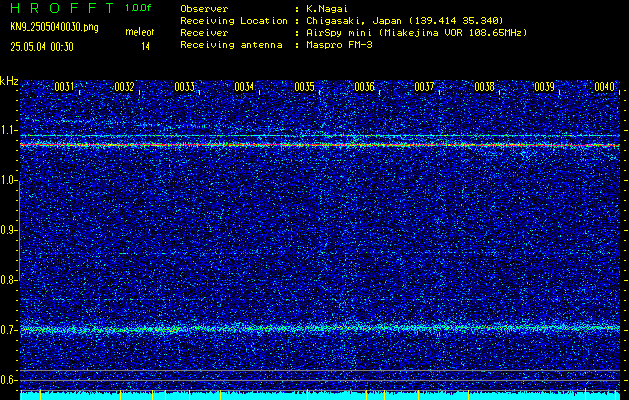Click the date stamp 25.05.04 00:30
629x400 pixels.
click(42, 47)
